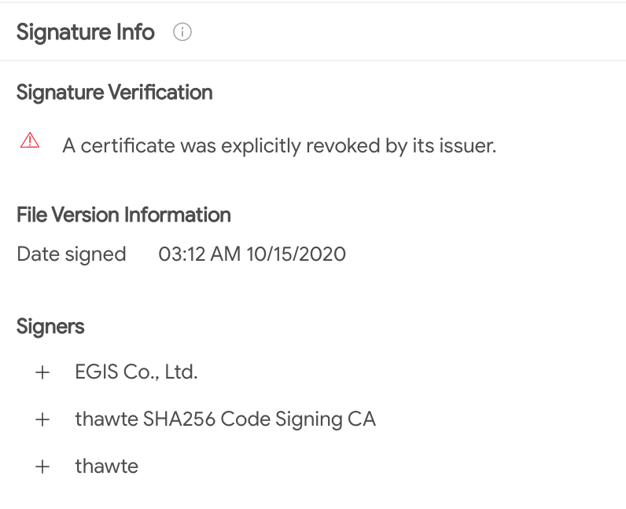Click 'SHA256' in the thawte CA name
The height and width of the screenshot is (509, 626).
point(179,420)
